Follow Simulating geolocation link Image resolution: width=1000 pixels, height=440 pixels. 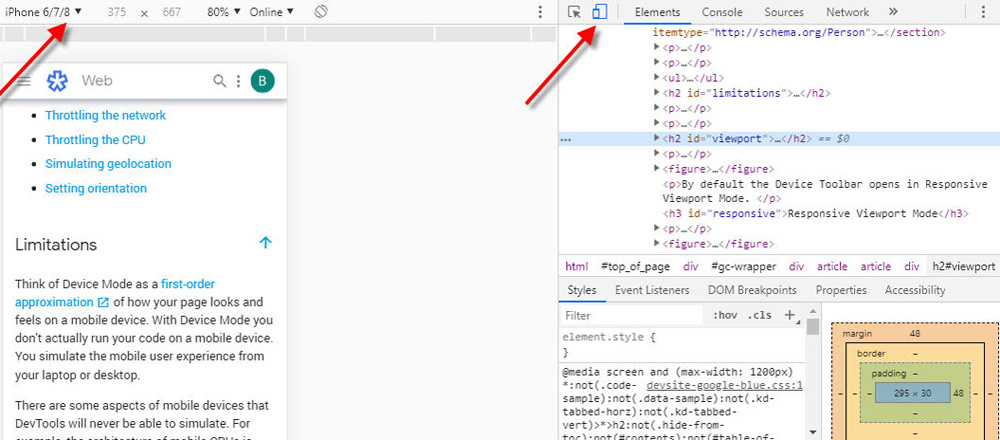coord(108,164)
